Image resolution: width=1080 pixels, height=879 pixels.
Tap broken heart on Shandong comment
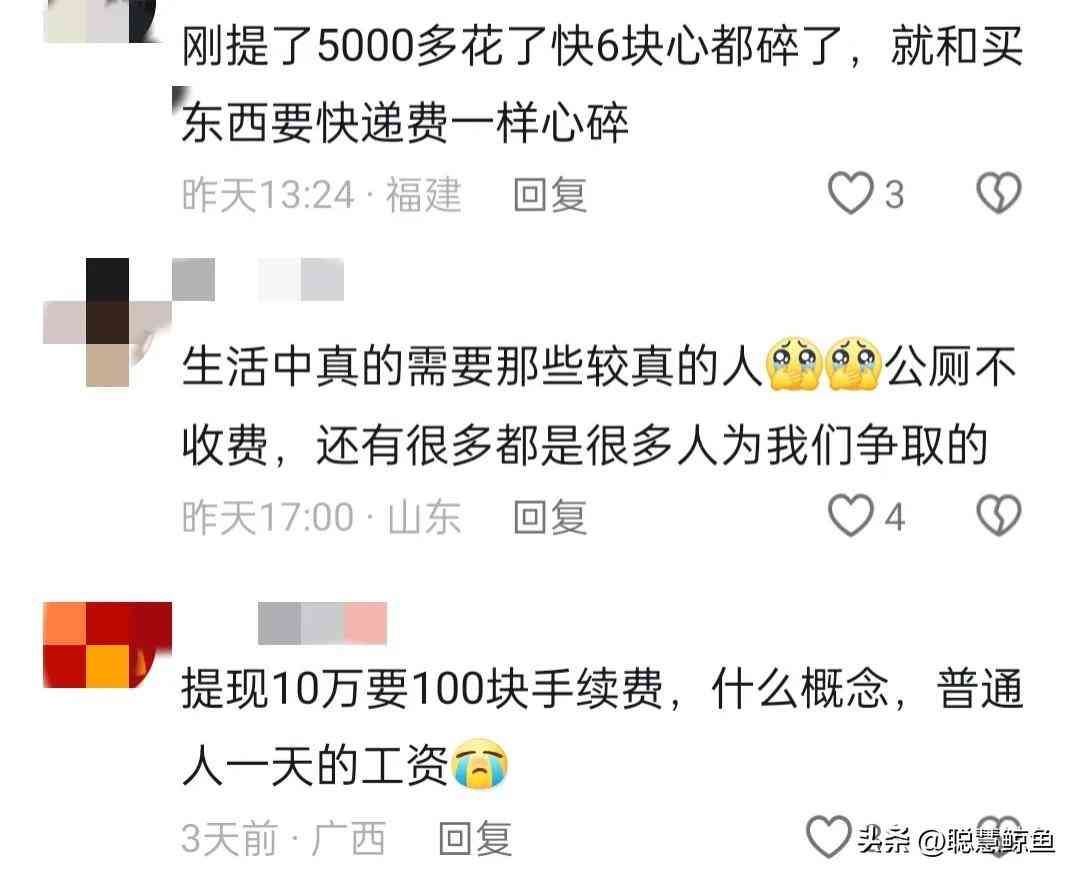click(x=999, y=516)
